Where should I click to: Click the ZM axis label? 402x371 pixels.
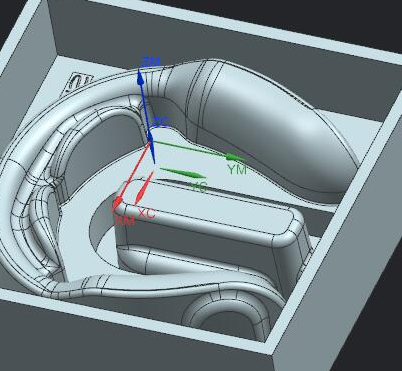[x=151, y=62]
